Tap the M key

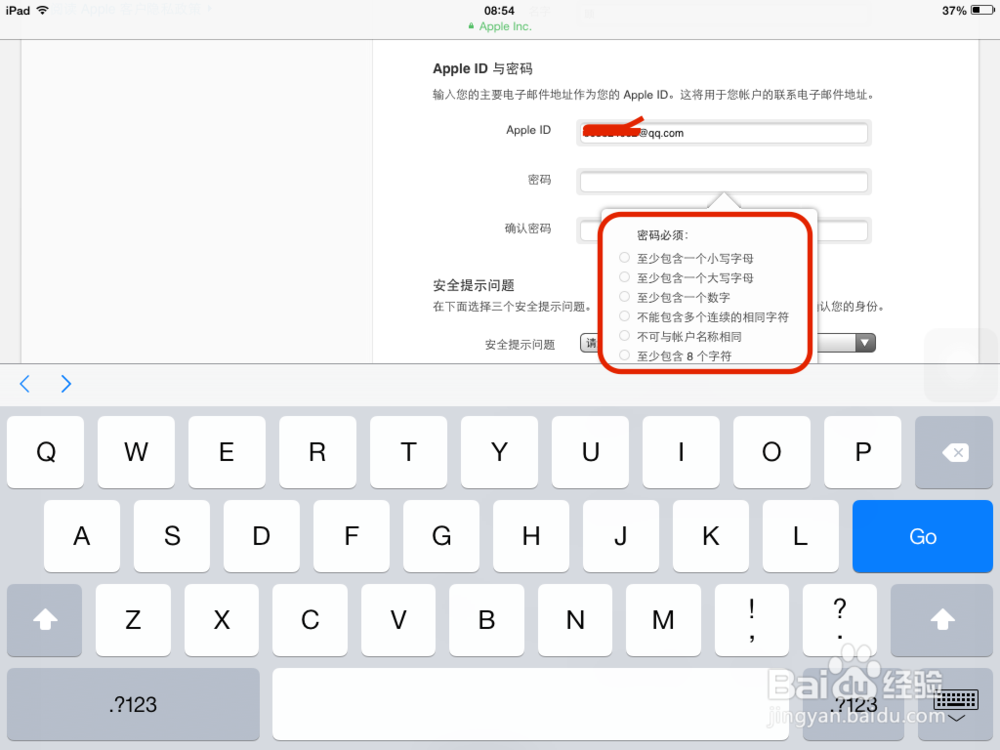(663, 620)
